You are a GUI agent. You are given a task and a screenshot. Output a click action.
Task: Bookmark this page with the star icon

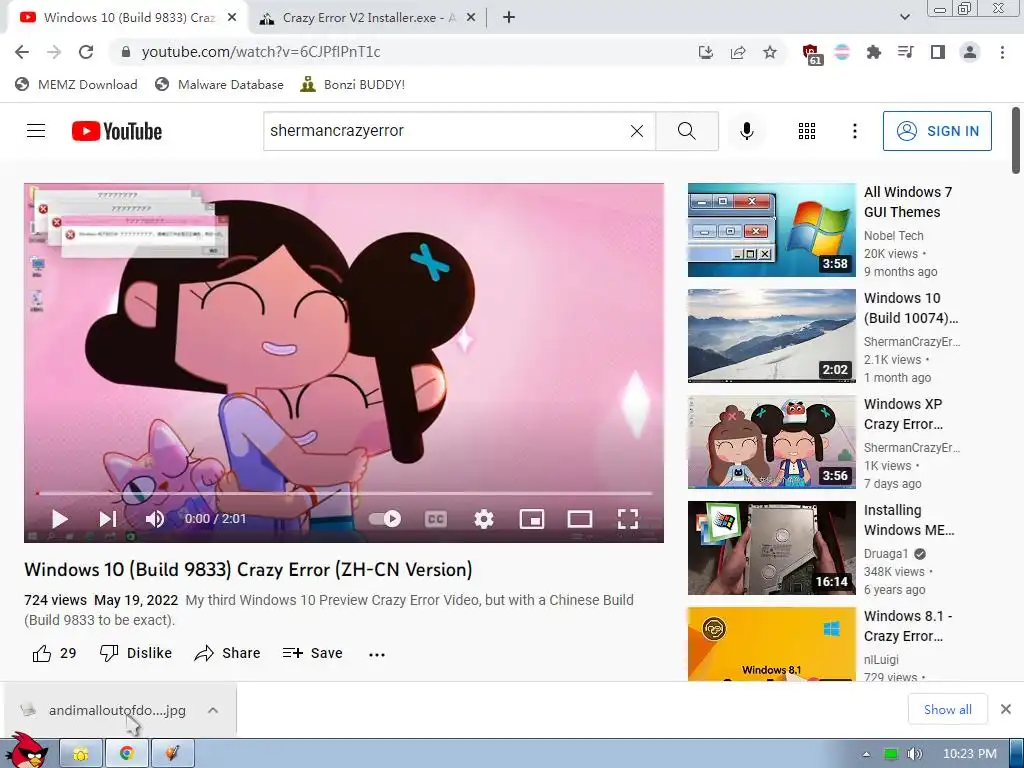(x=770, y=52)
